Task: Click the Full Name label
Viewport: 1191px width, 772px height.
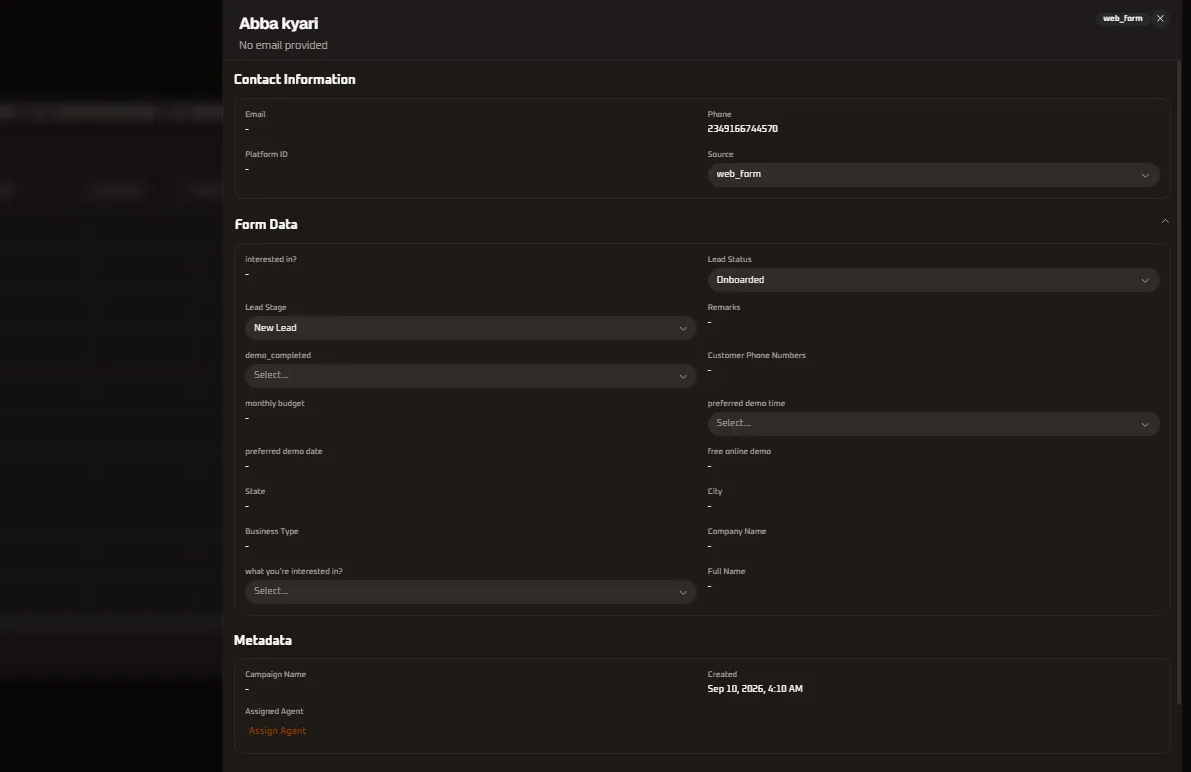Action: coord(726,571)
